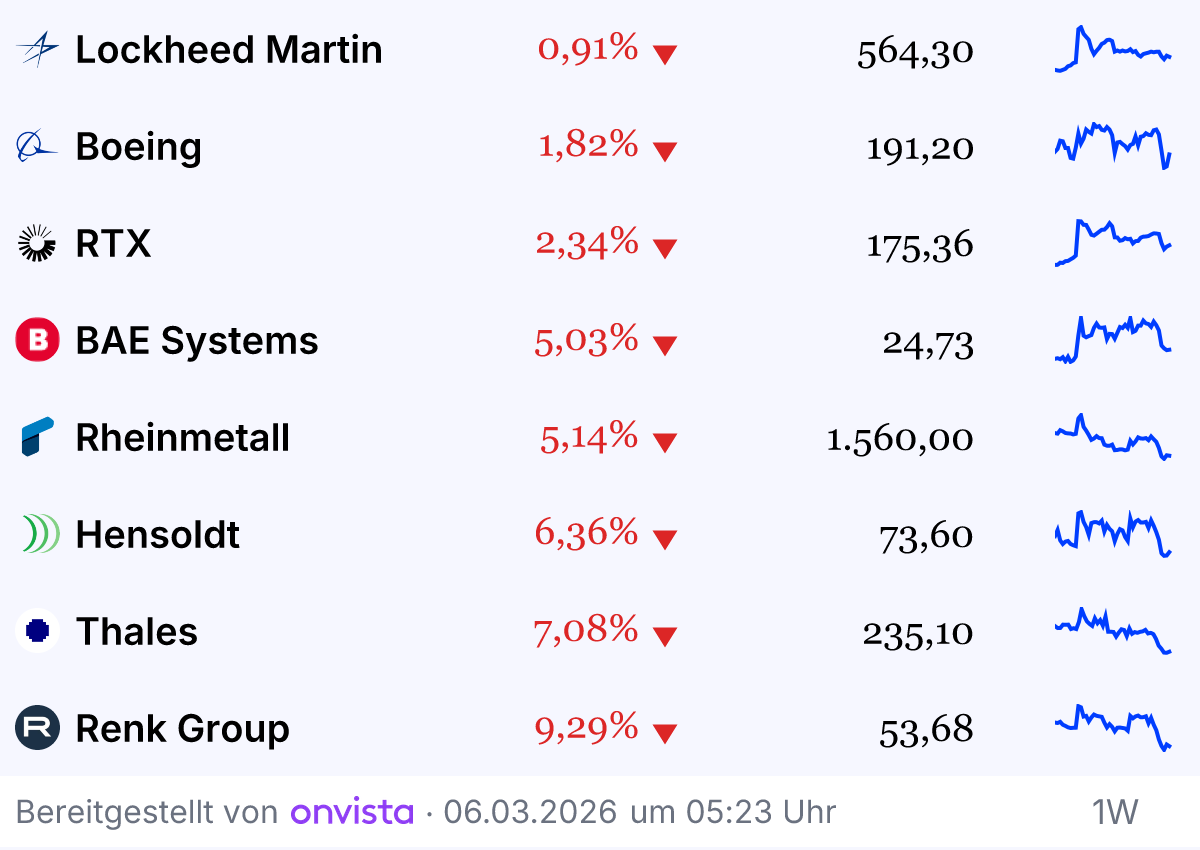Click the RTX starburst logo icon
1200x850 pixels.
click(x=38, y=244)
